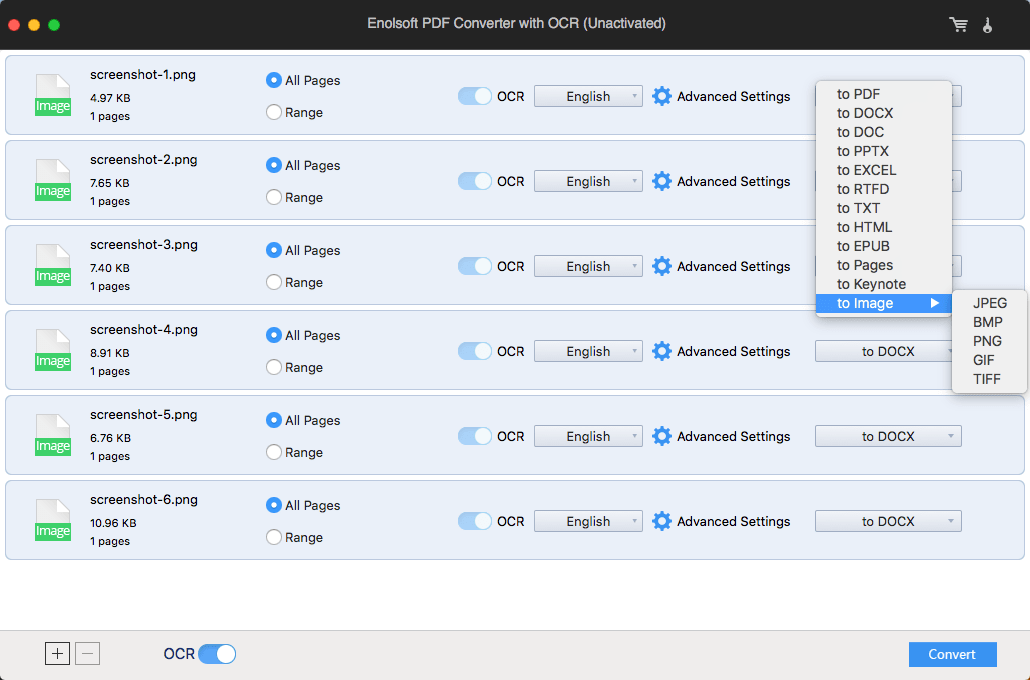Open Advanced Settings gear for screenshot-2.png

click(661, 181)
